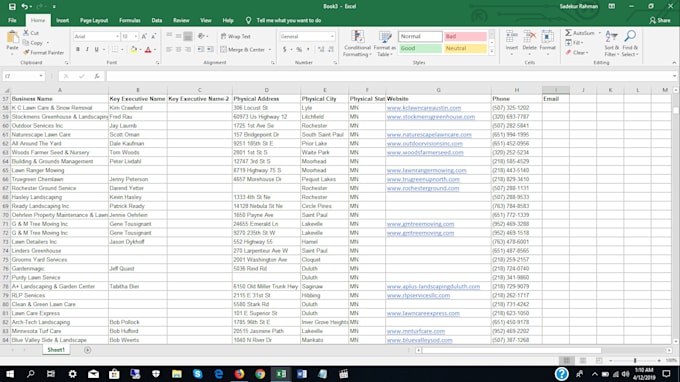680x382 pixels.
Task: Open www.gmtreemoving.com link in row 71
Action: point(420,224)
